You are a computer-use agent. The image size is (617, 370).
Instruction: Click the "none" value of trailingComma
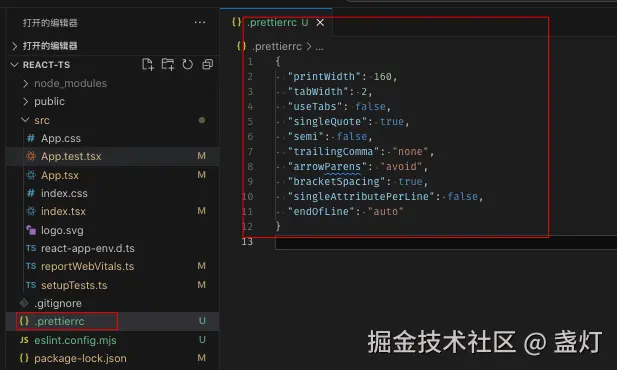click(410, 151)
